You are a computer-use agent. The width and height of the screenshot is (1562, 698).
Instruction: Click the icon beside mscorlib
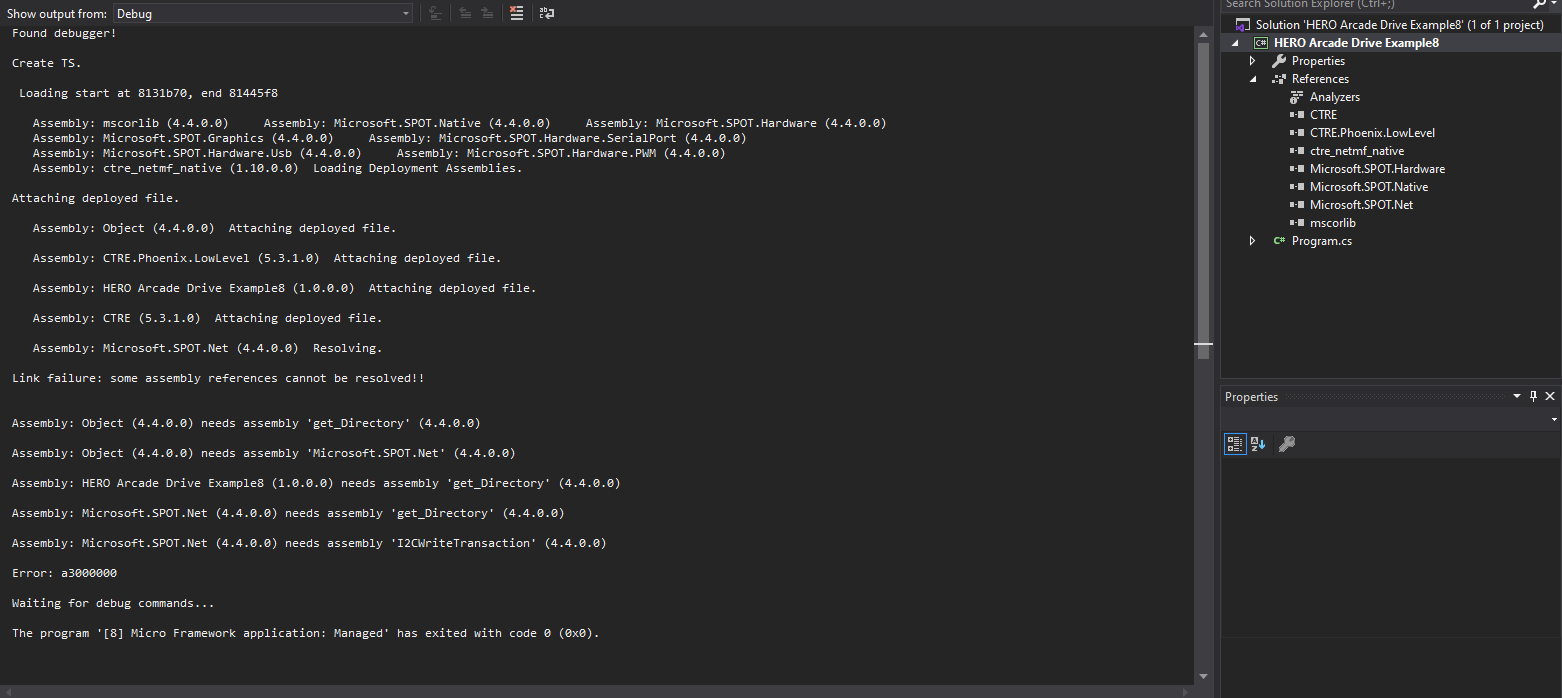pyautogui.click(x=1297, y=223)
